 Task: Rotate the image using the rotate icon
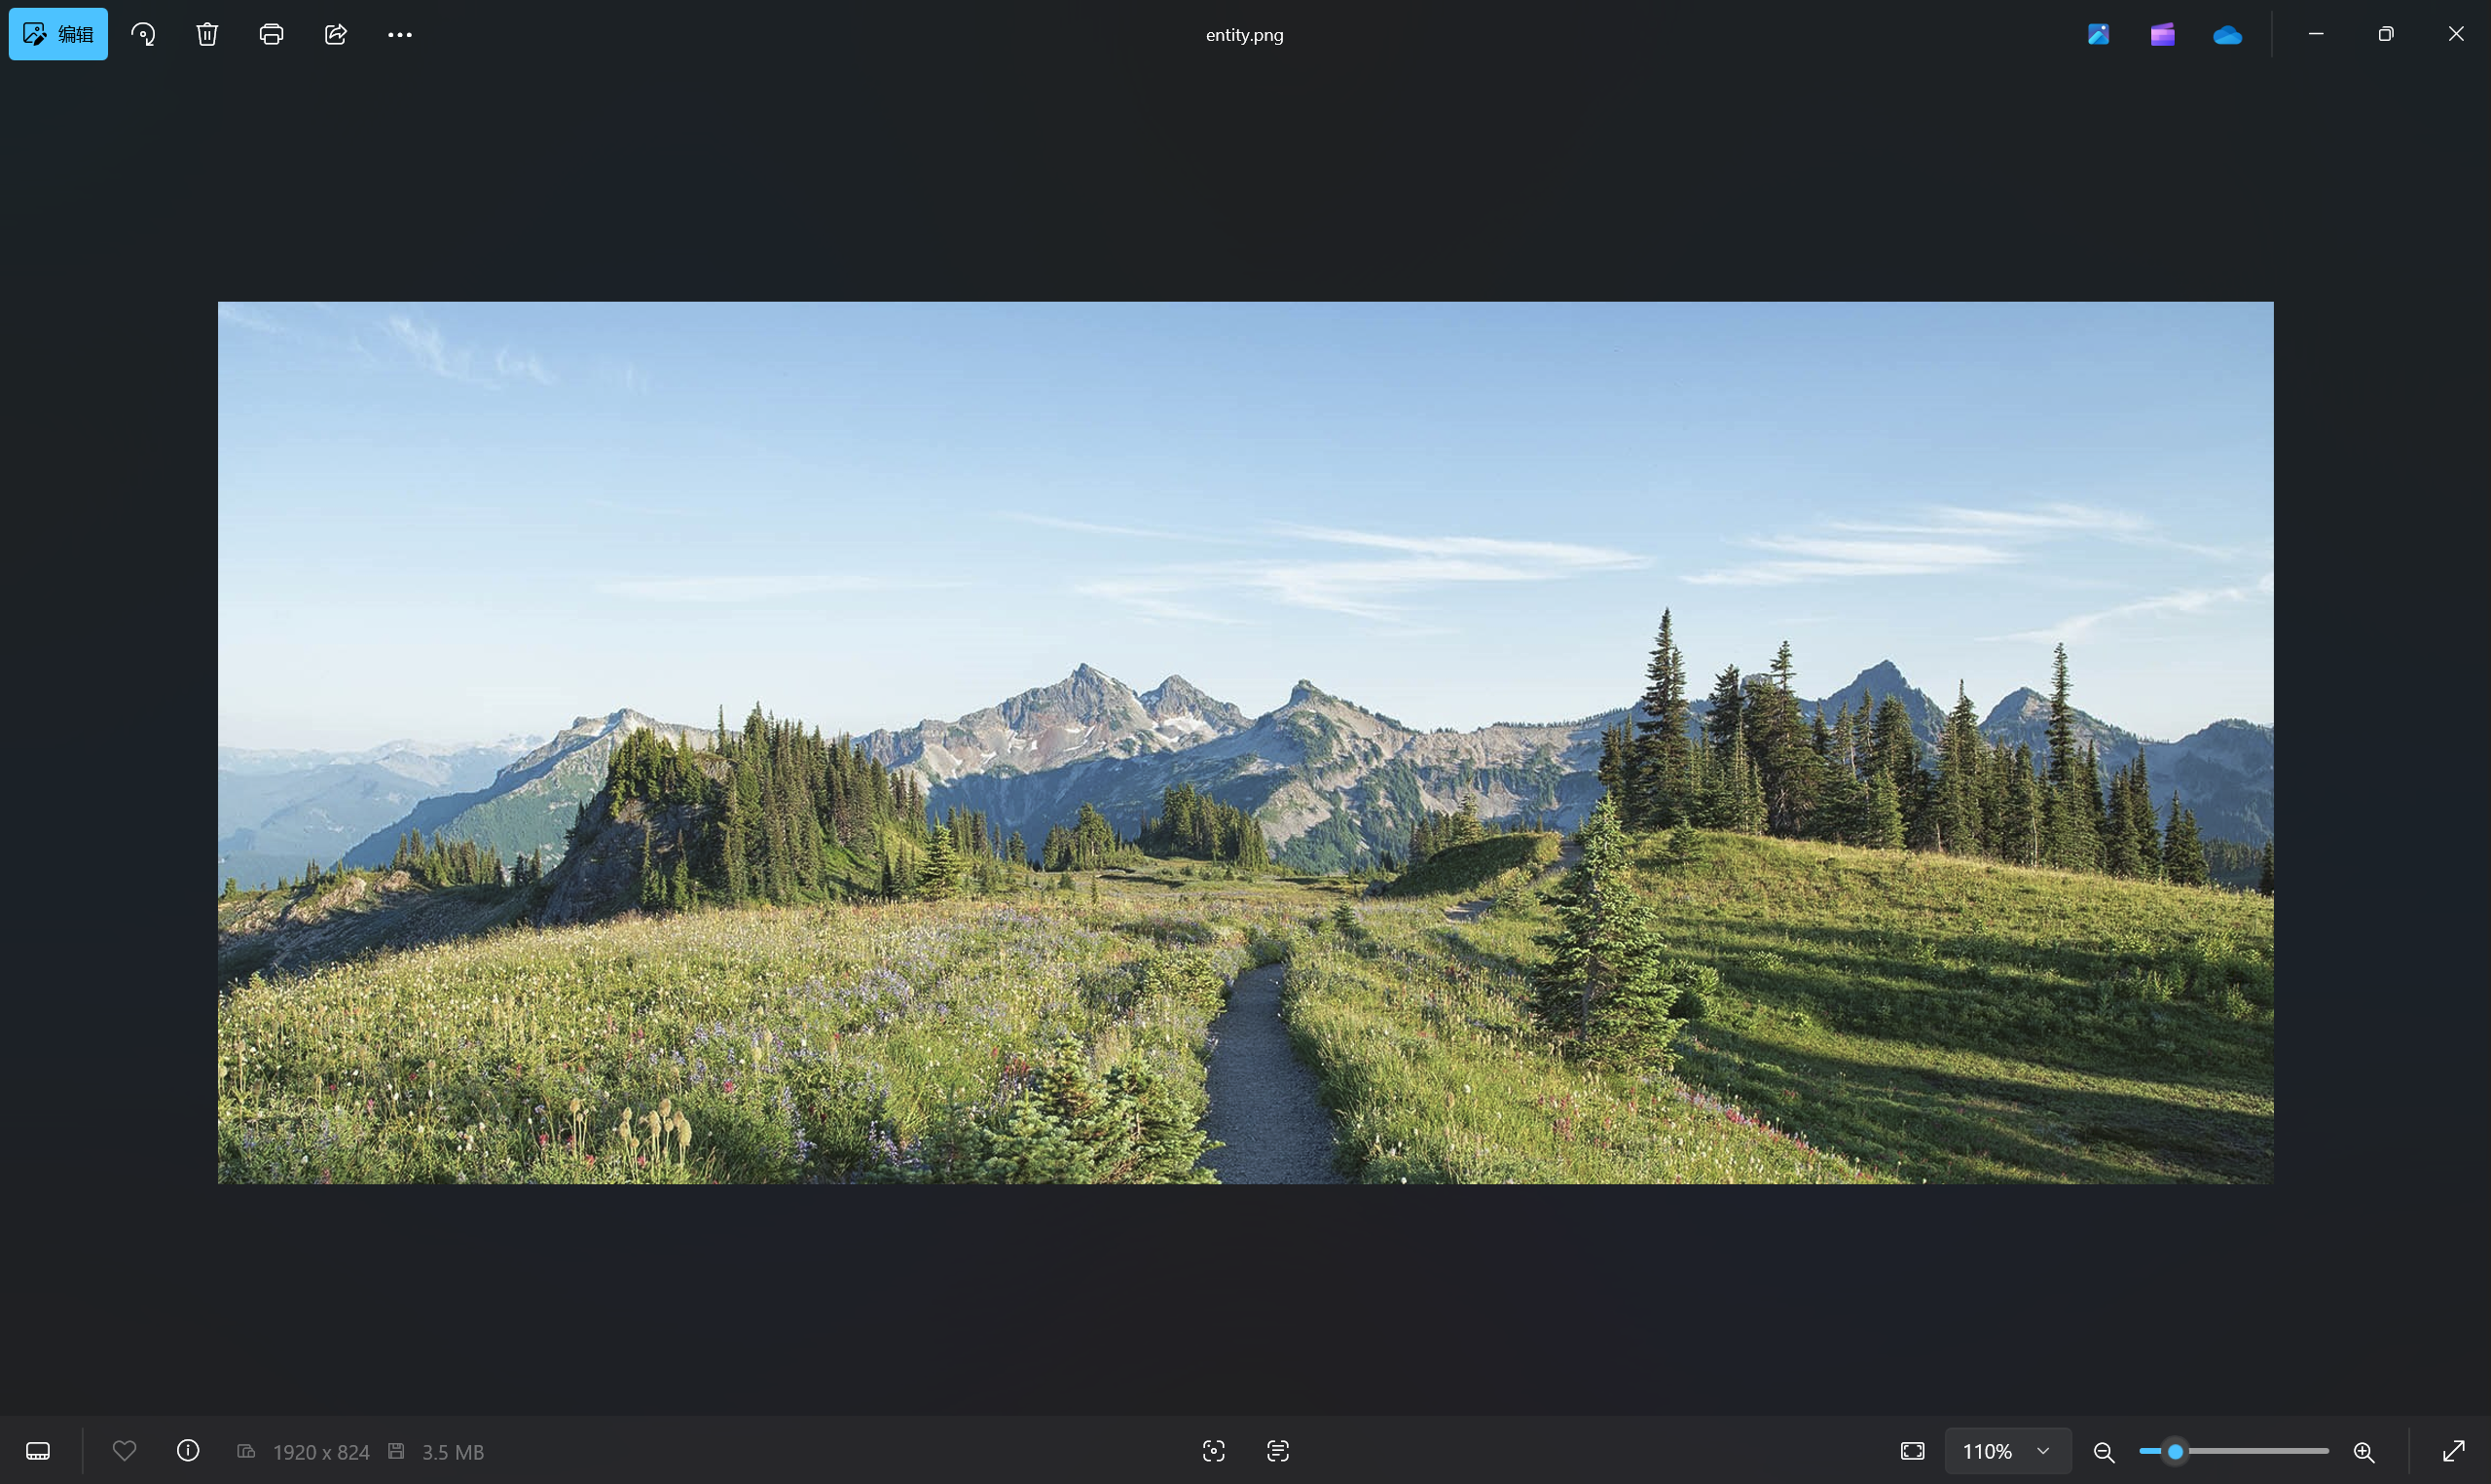click(x=143, y=34)
